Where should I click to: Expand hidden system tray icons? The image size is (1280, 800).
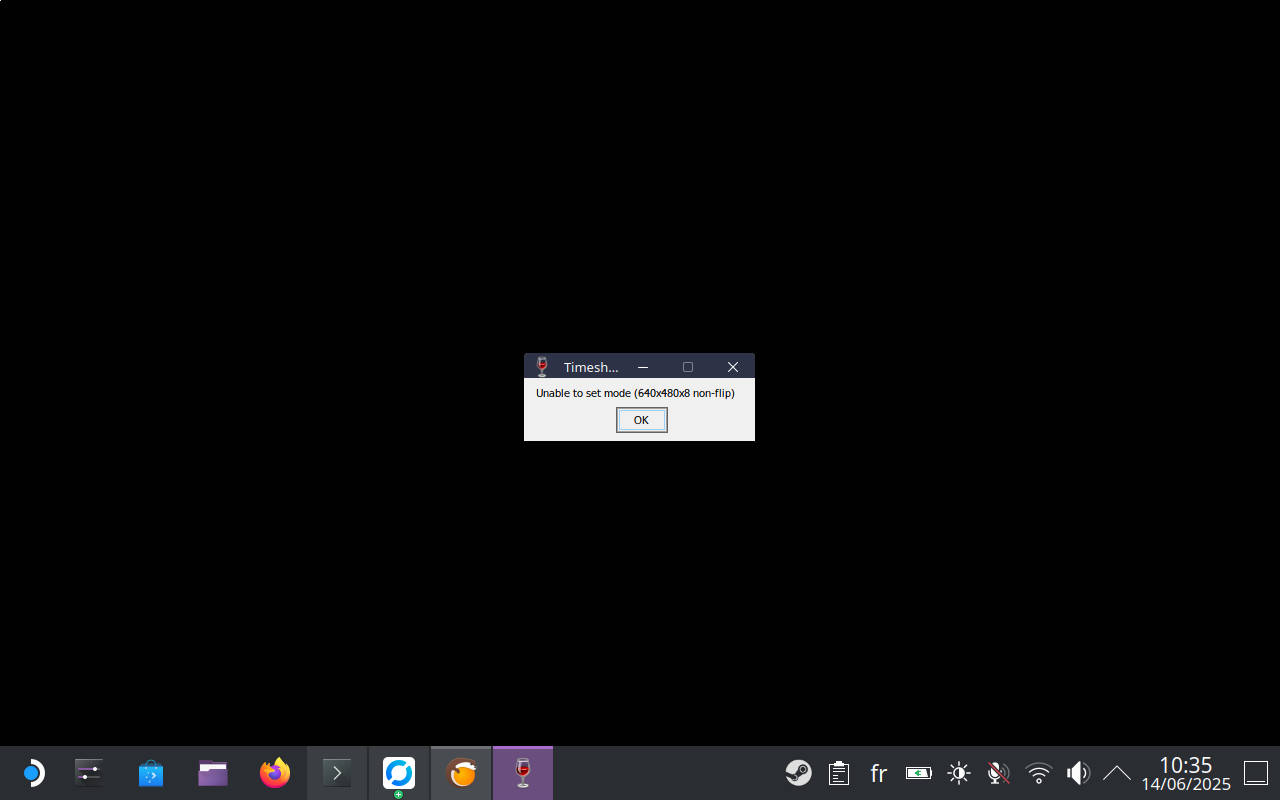pyautogui.click(x=1117, y=773)
